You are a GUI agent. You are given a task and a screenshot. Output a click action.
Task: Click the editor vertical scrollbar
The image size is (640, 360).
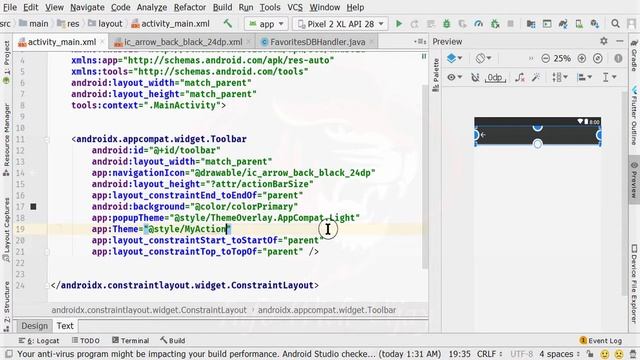(x=424, y=176)
